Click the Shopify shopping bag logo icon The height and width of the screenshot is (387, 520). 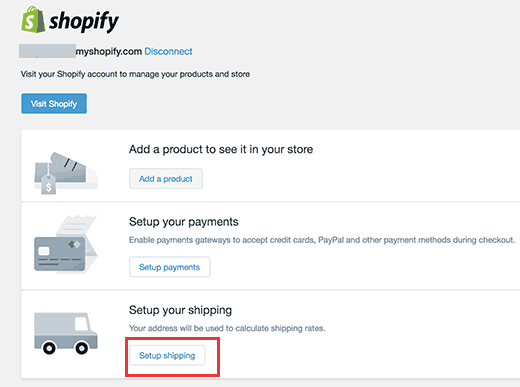click(33, 19)
